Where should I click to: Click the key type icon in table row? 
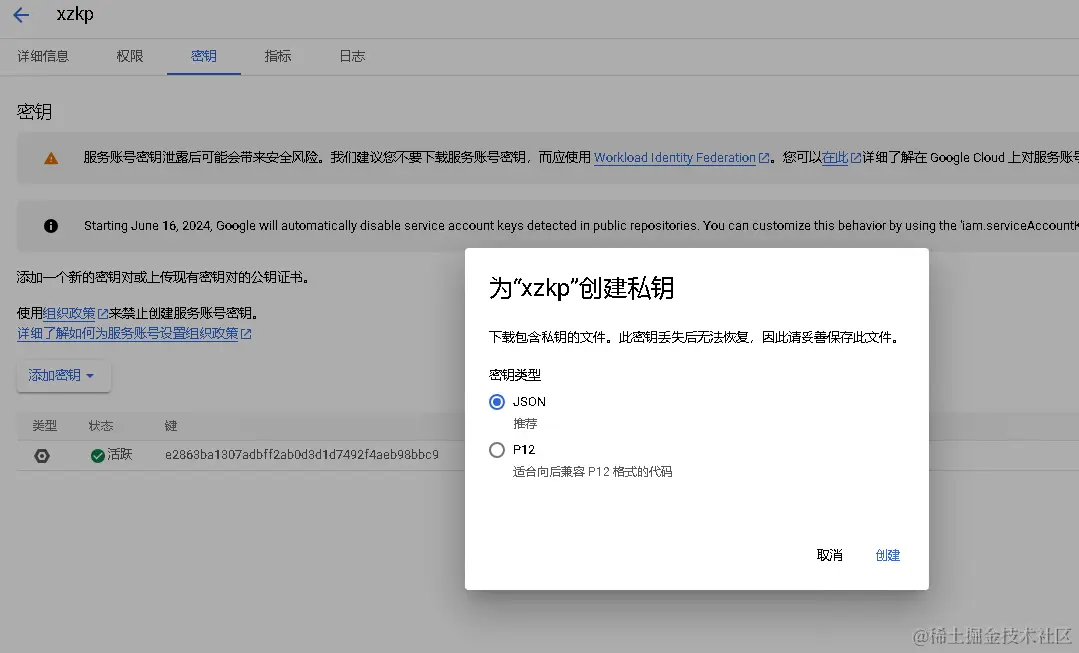coord(42,456)
